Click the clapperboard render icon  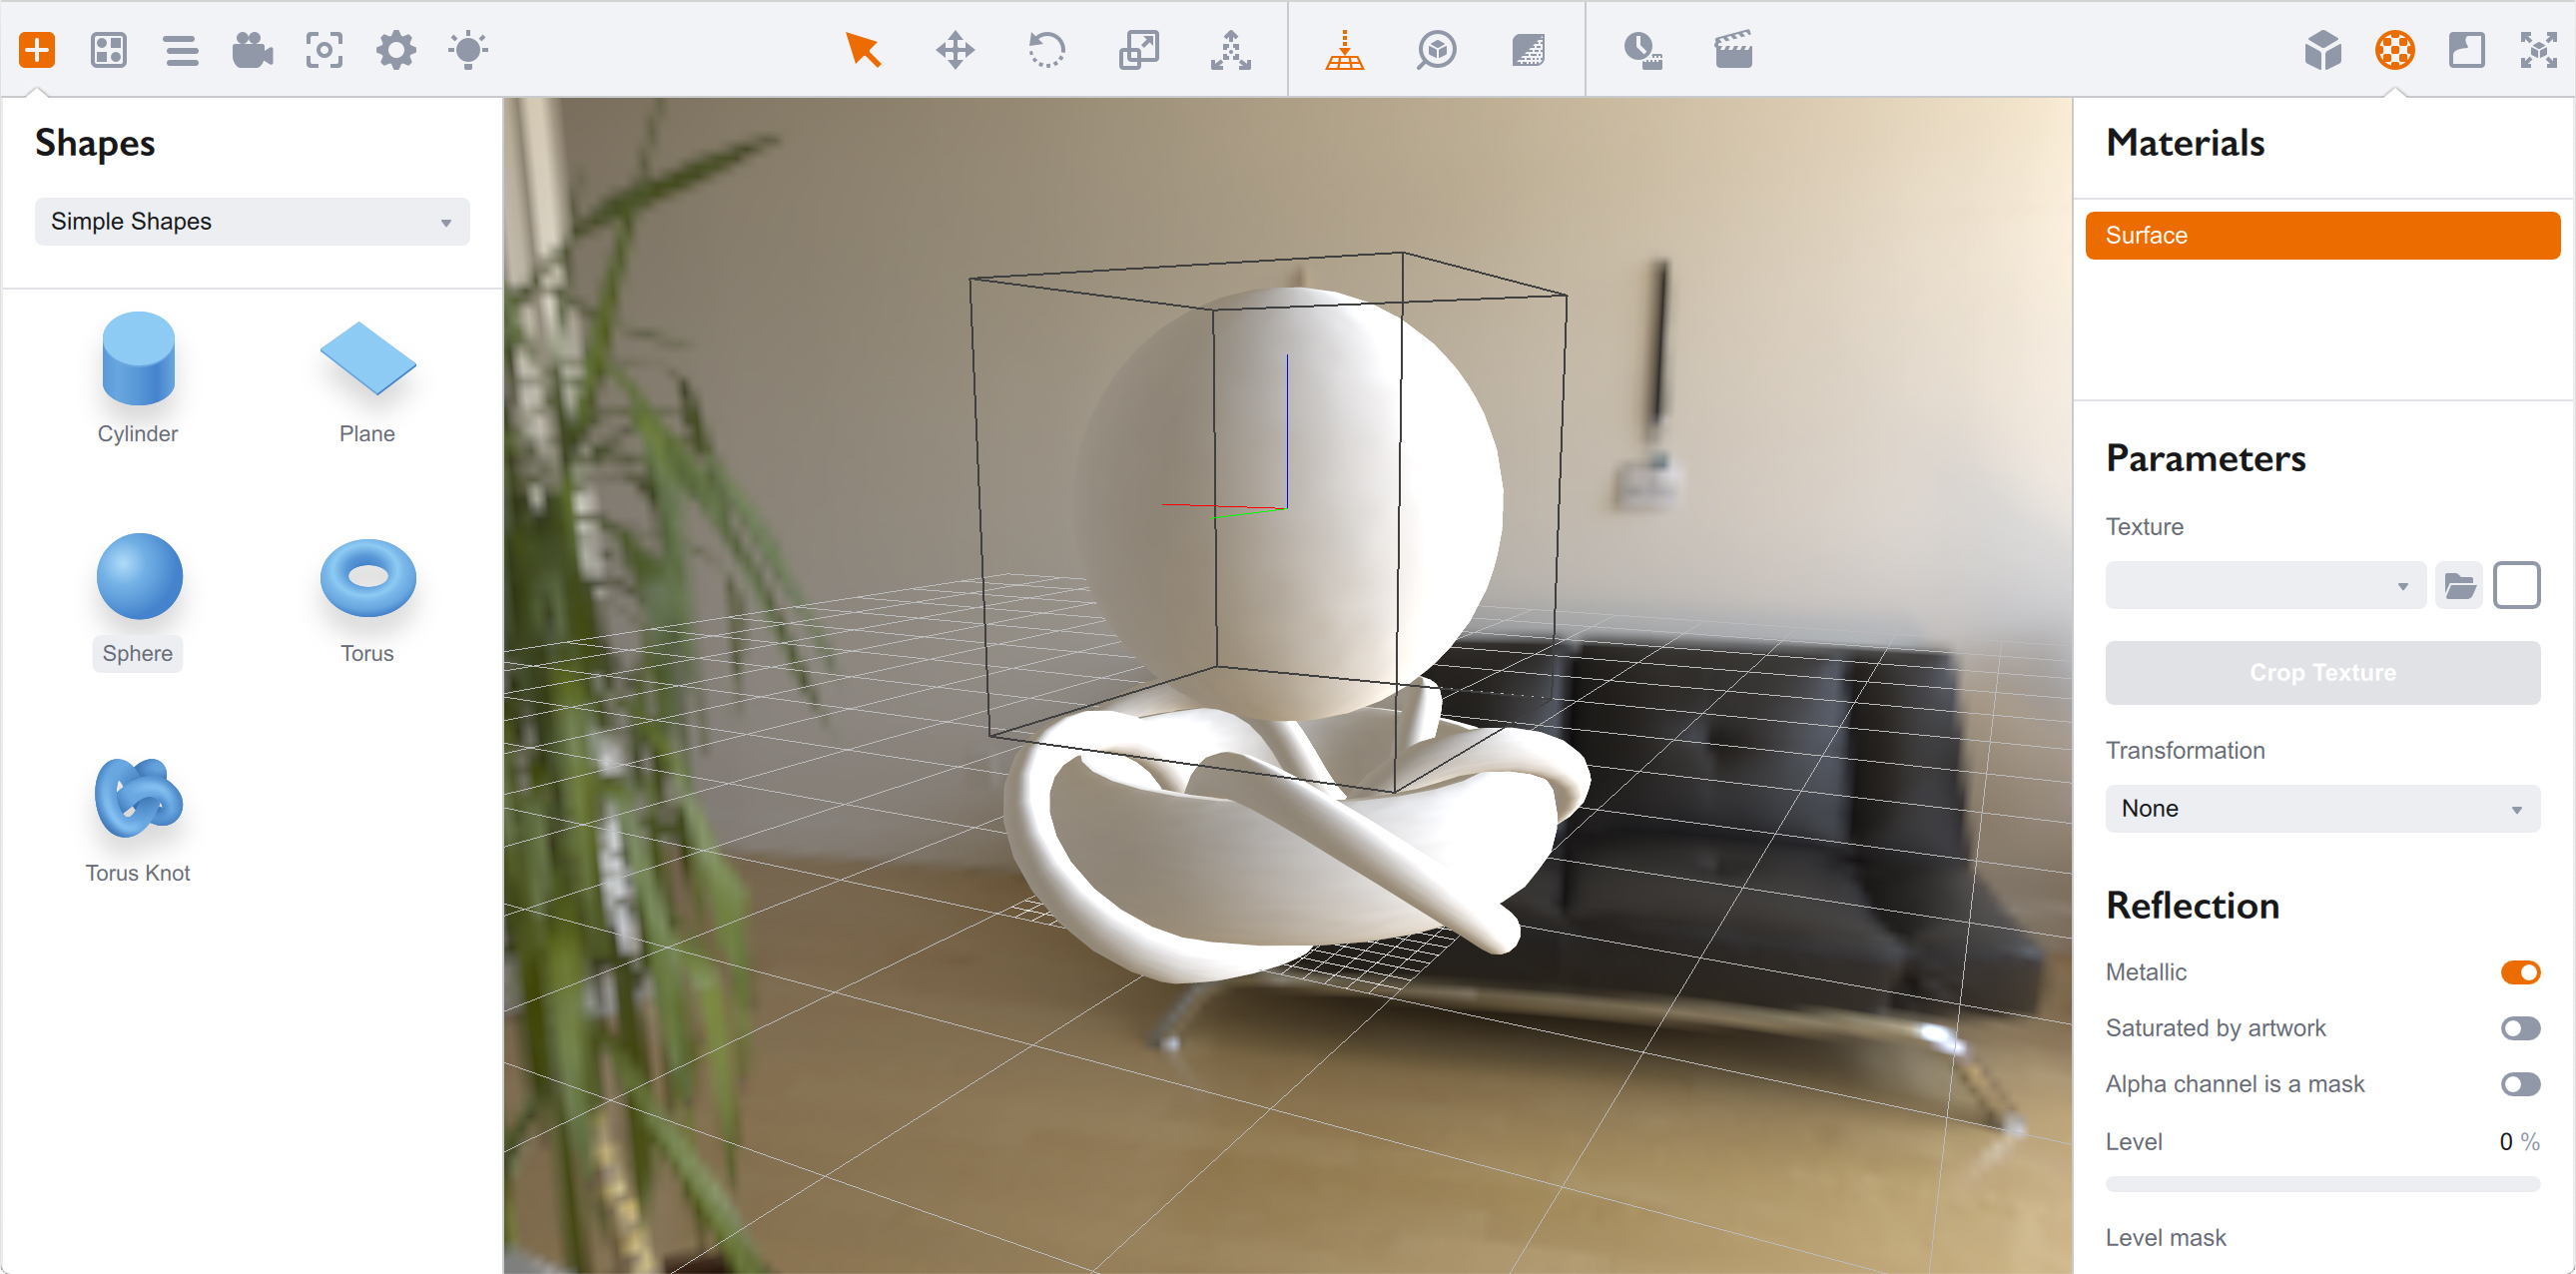tap(1733, 49)
